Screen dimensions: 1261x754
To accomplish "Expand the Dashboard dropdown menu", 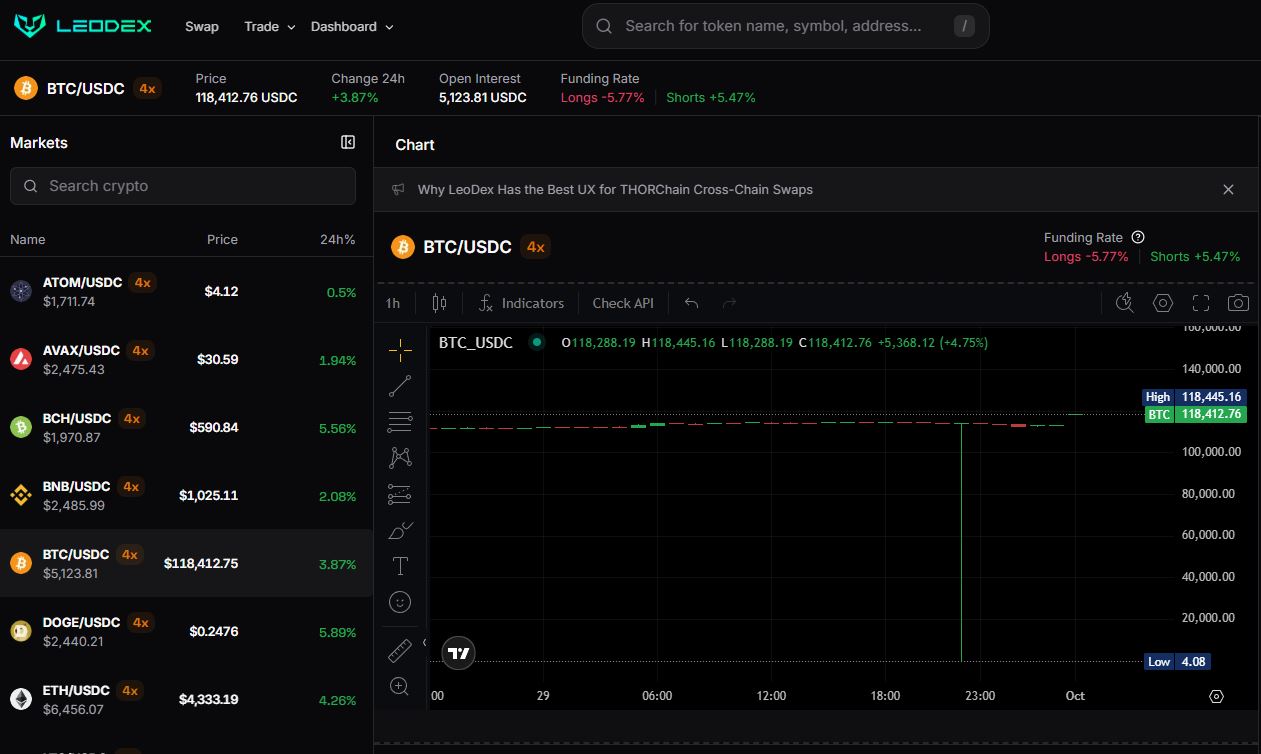I will click(x=352, y=27).
